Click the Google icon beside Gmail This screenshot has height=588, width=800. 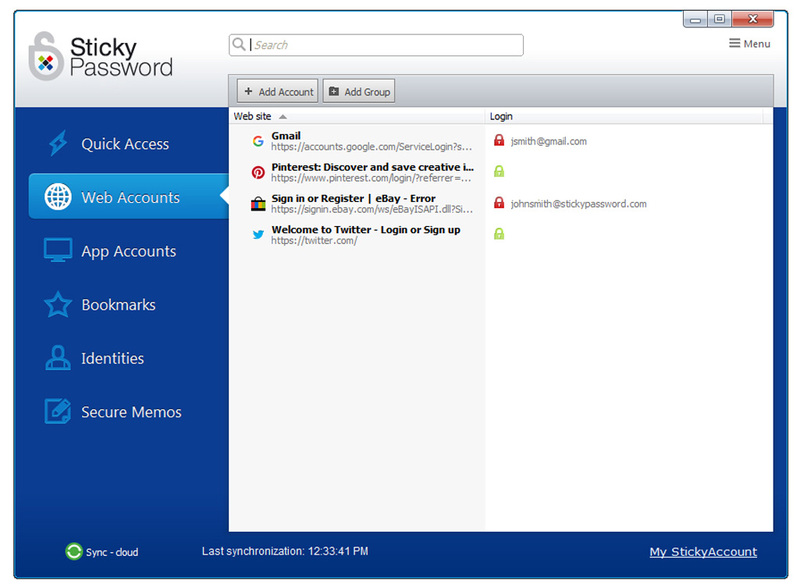point(258,141)
